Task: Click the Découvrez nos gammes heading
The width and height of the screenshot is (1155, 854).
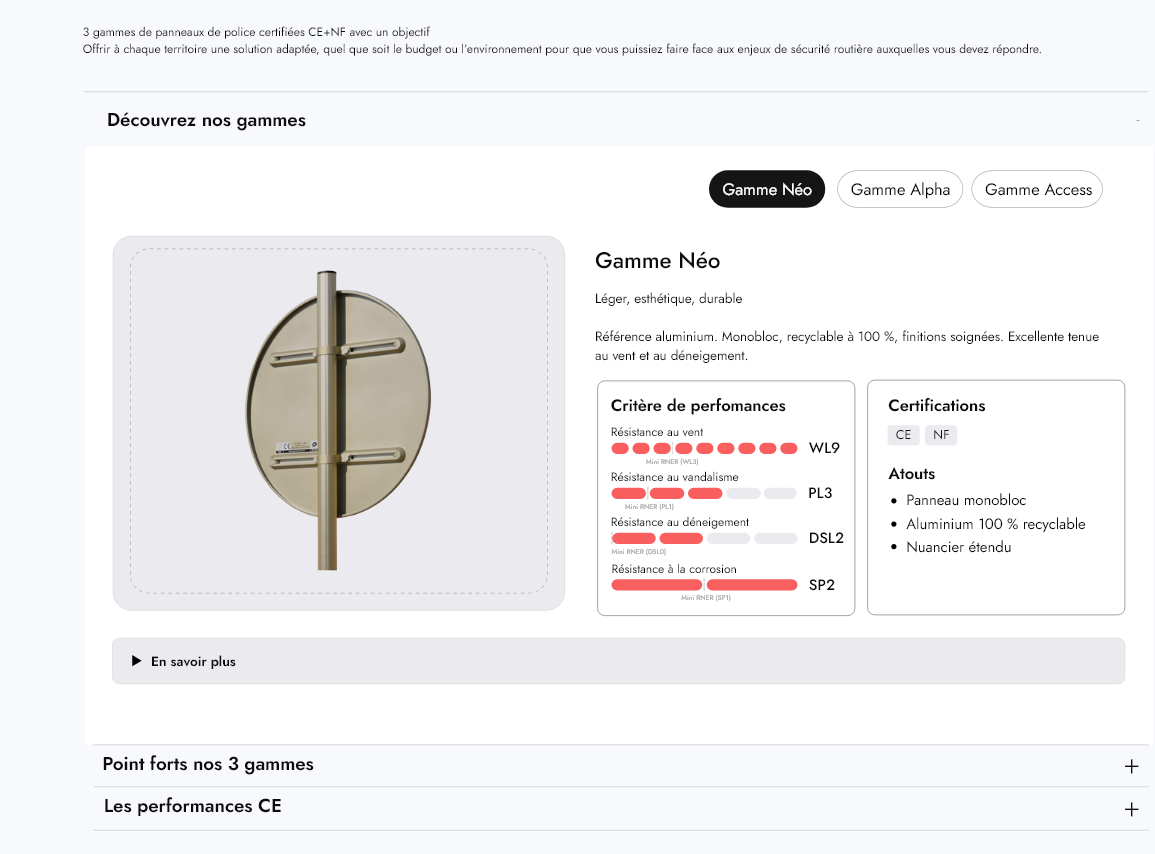Action: [206, 120]
